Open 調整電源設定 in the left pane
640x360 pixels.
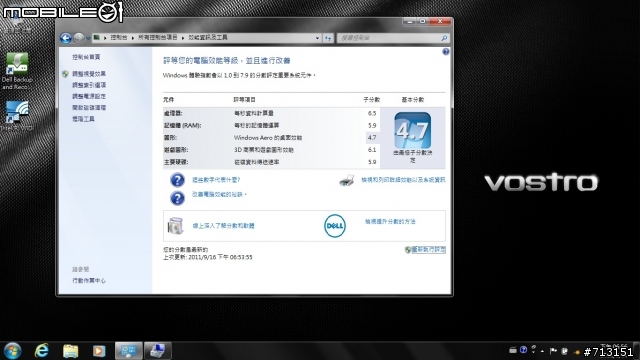pyautogui.click(x=89, y=96)
